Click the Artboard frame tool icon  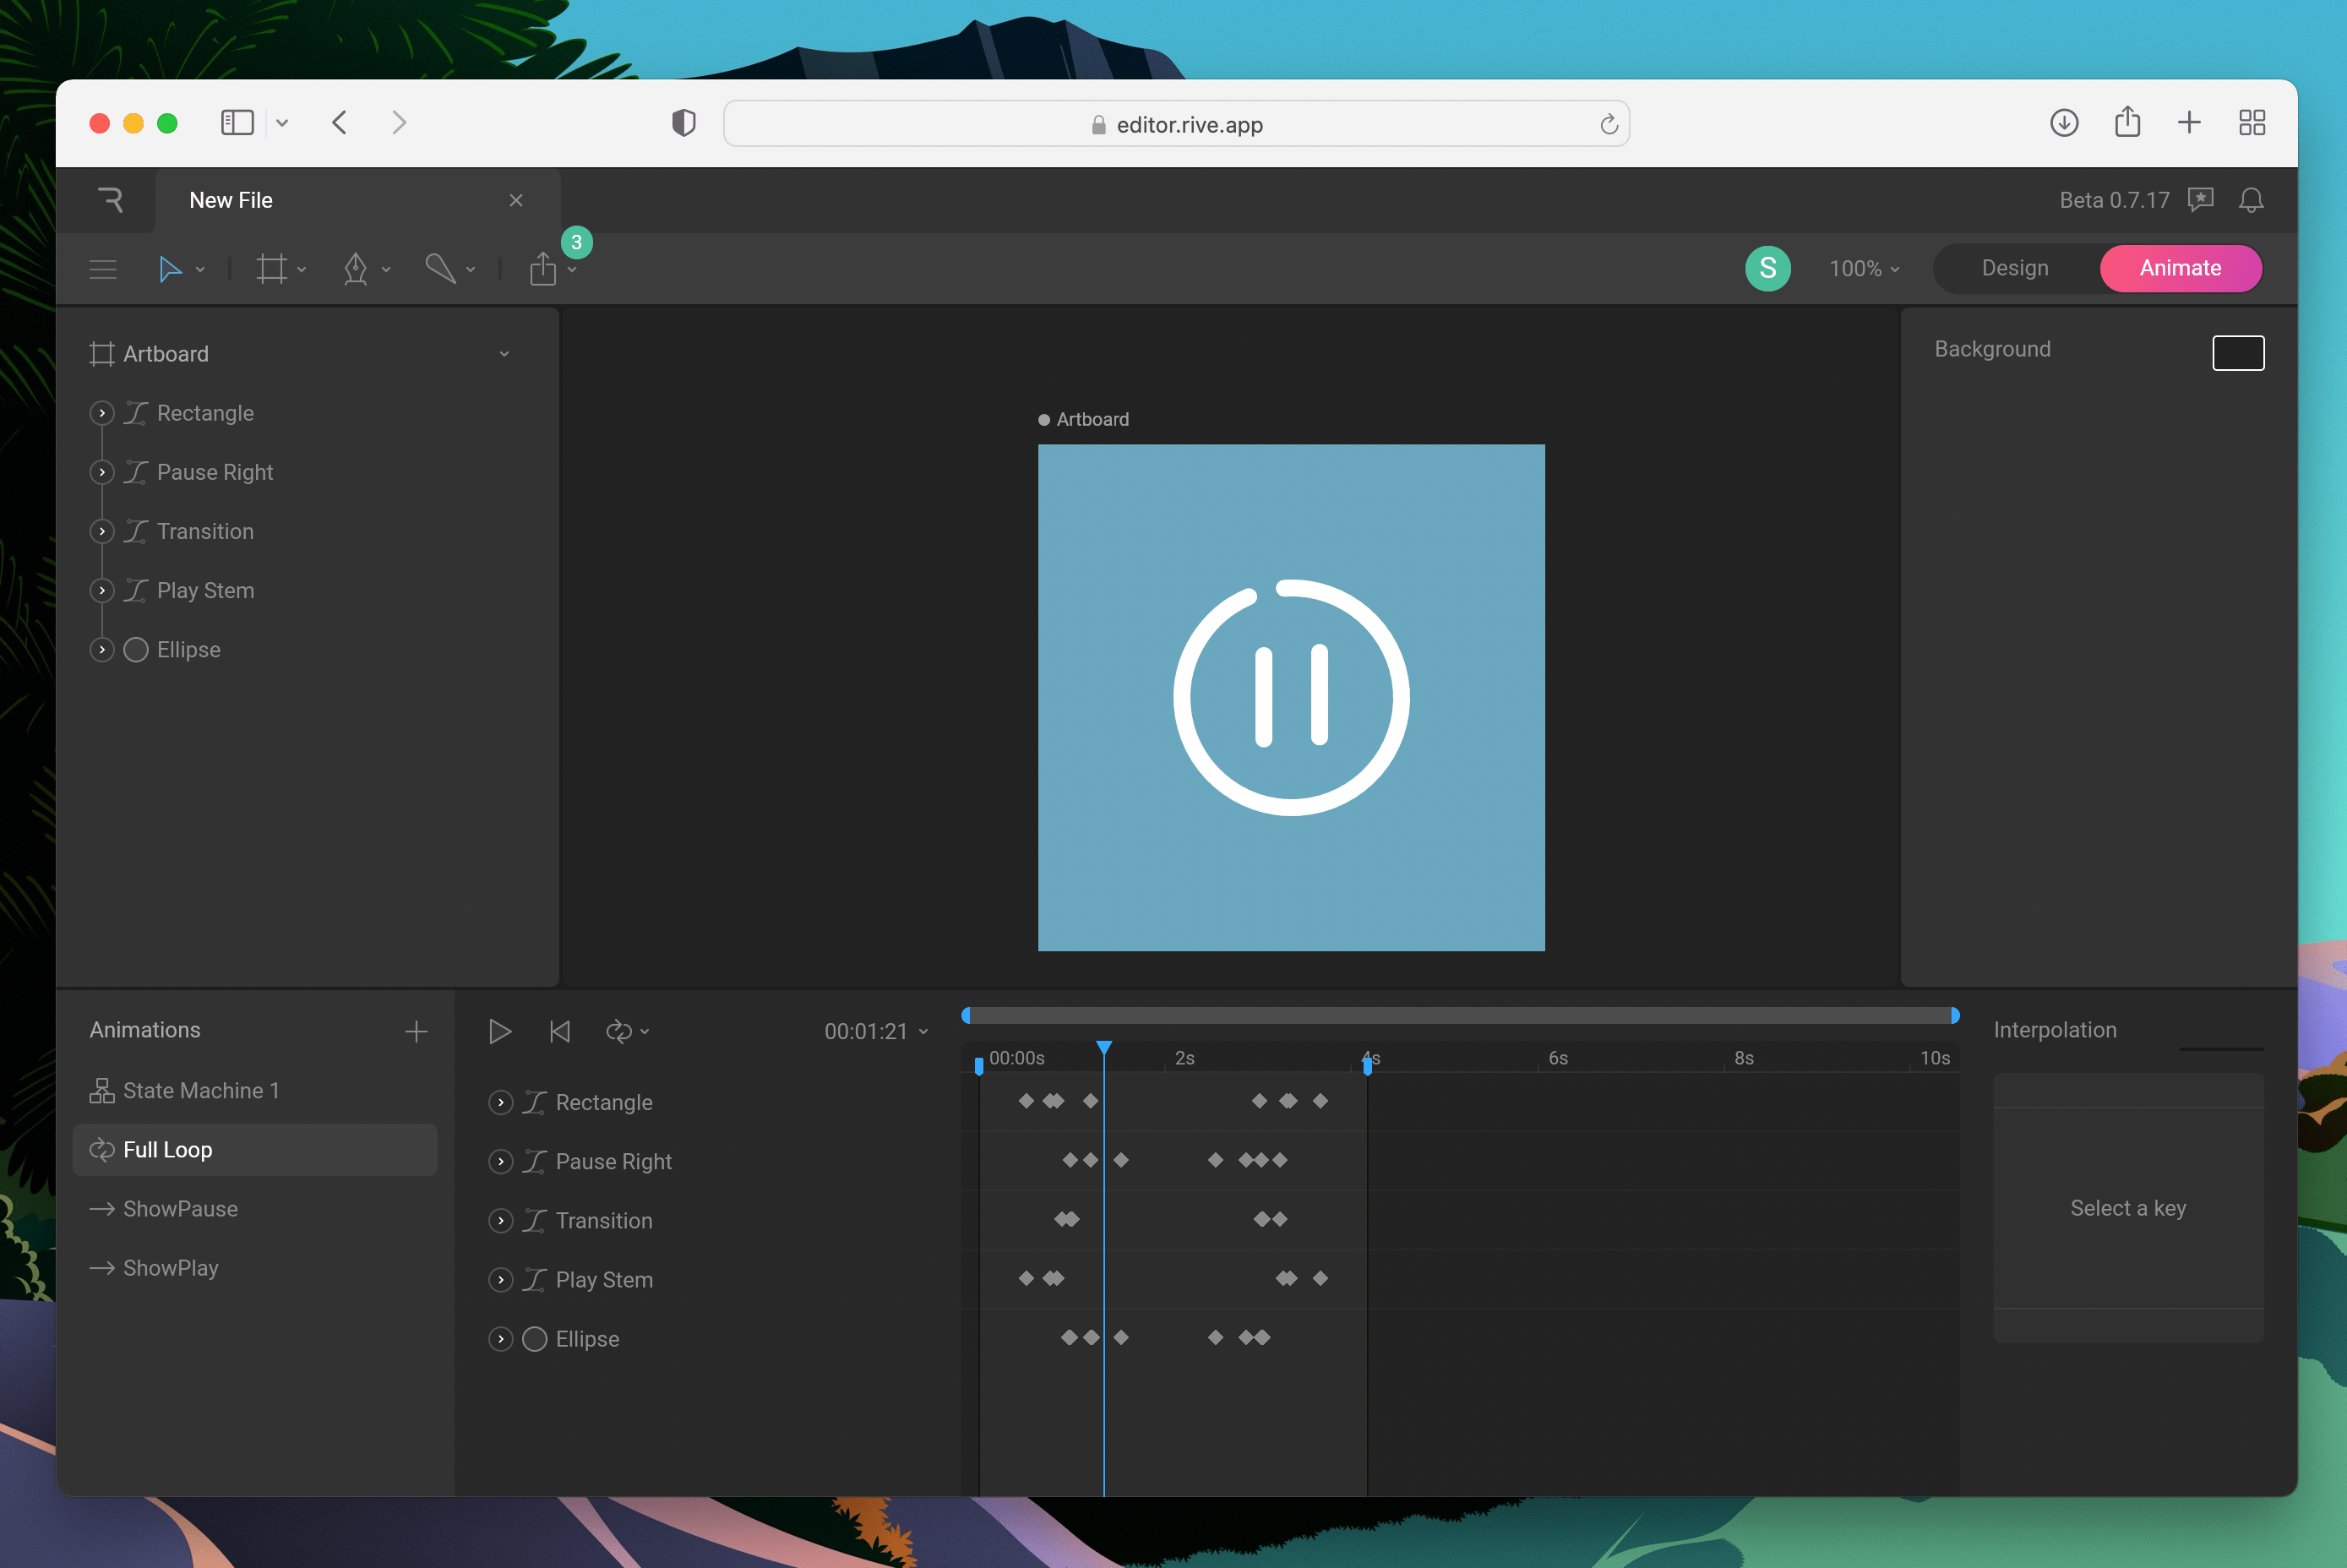pos(271,268)
